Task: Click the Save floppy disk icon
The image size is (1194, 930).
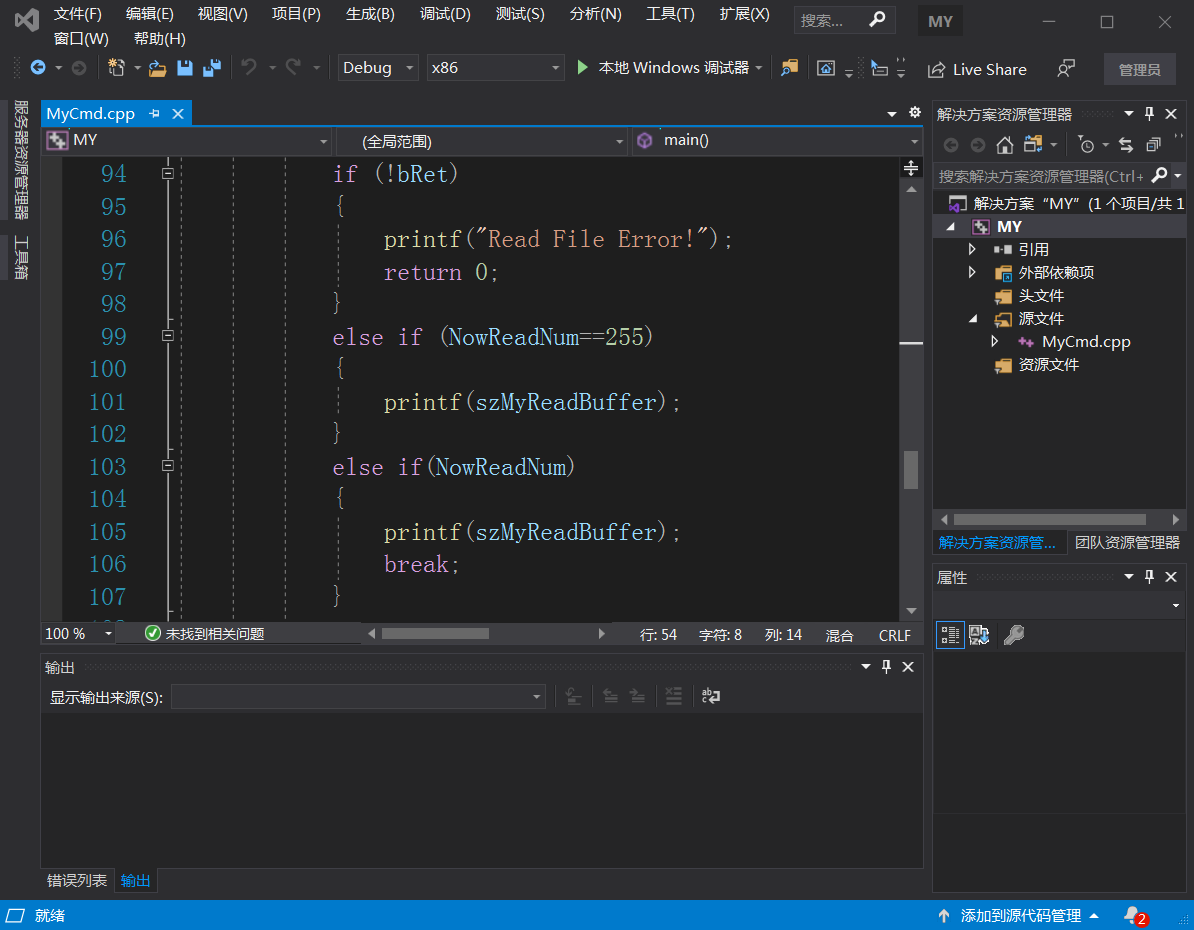Action: tap(184, 68)
